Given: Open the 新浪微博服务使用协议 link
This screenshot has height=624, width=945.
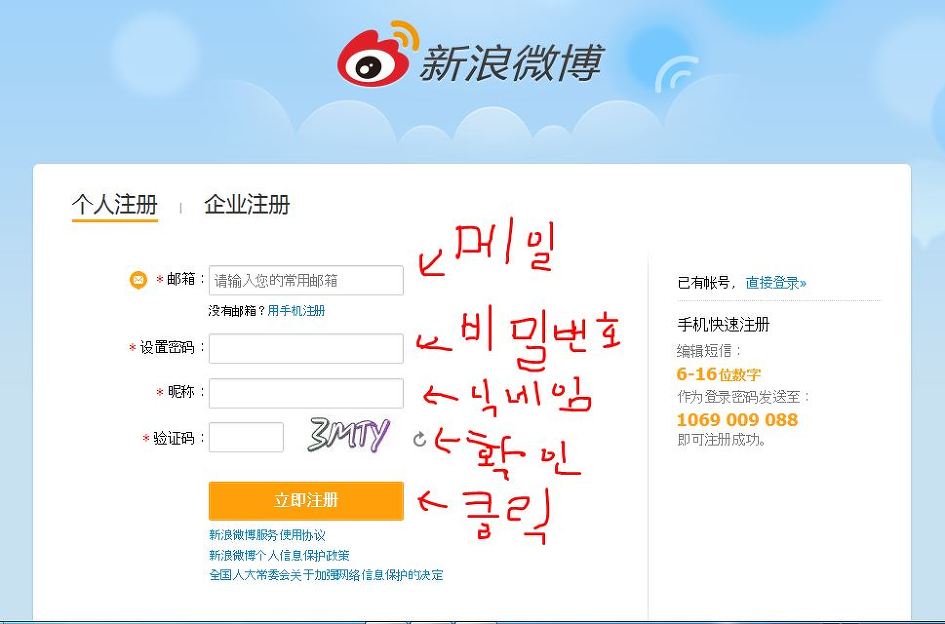Looking at the screenshot, I should 268,535.
